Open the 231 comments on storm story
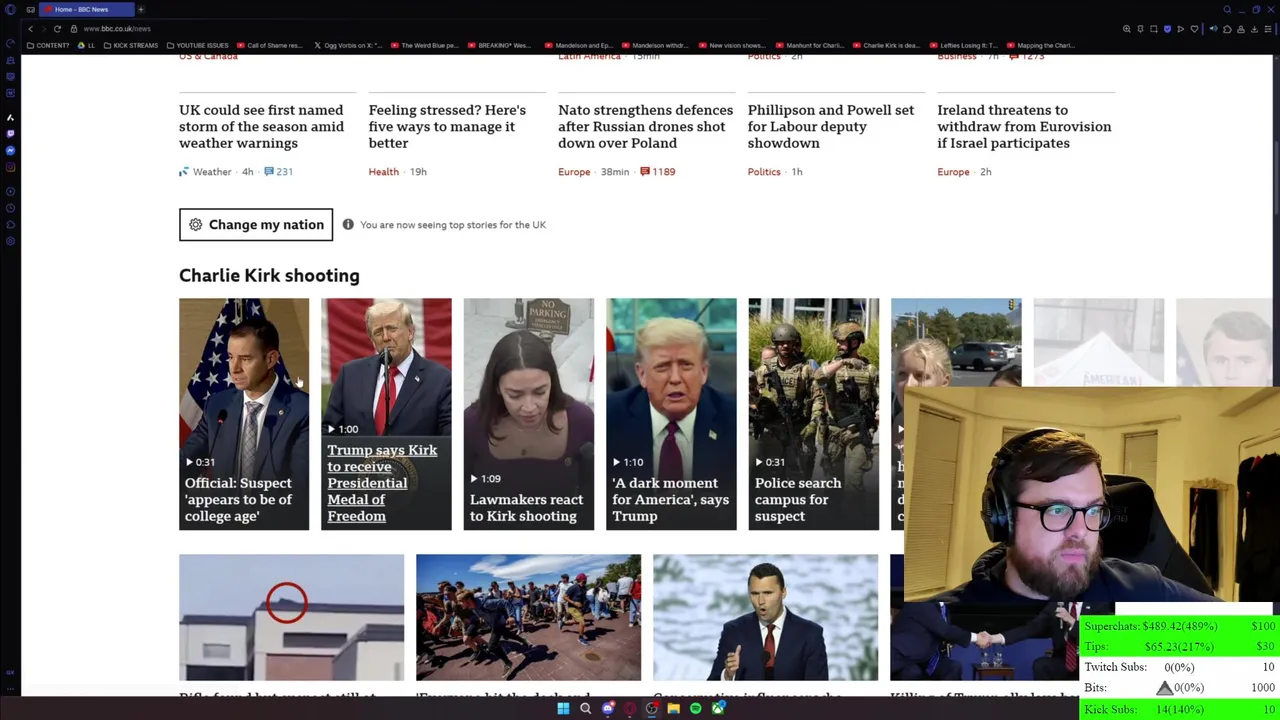The width and height of the screenshot is (1280, 720). pyautogui.click(x=278, y=172)
